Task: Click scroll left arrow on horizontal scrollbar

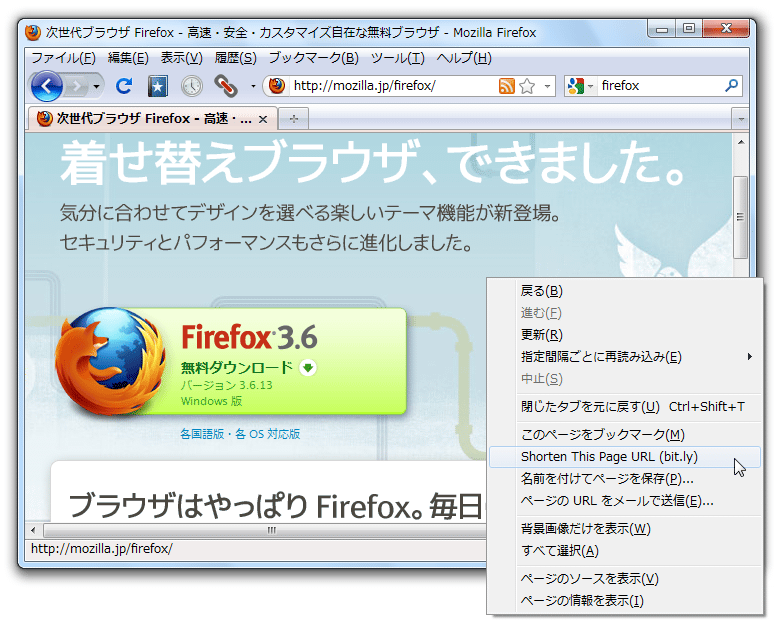Action: click(33, 530)
